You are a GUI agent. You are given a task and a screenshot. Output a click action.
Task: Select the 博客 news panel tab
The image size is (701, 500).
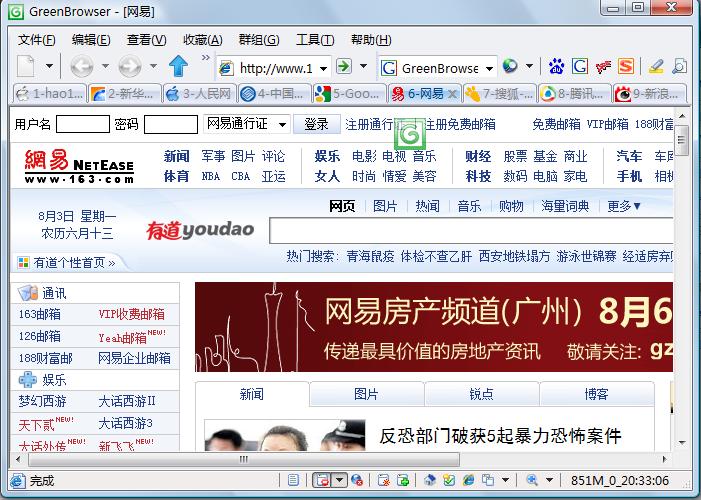point(597,394)
